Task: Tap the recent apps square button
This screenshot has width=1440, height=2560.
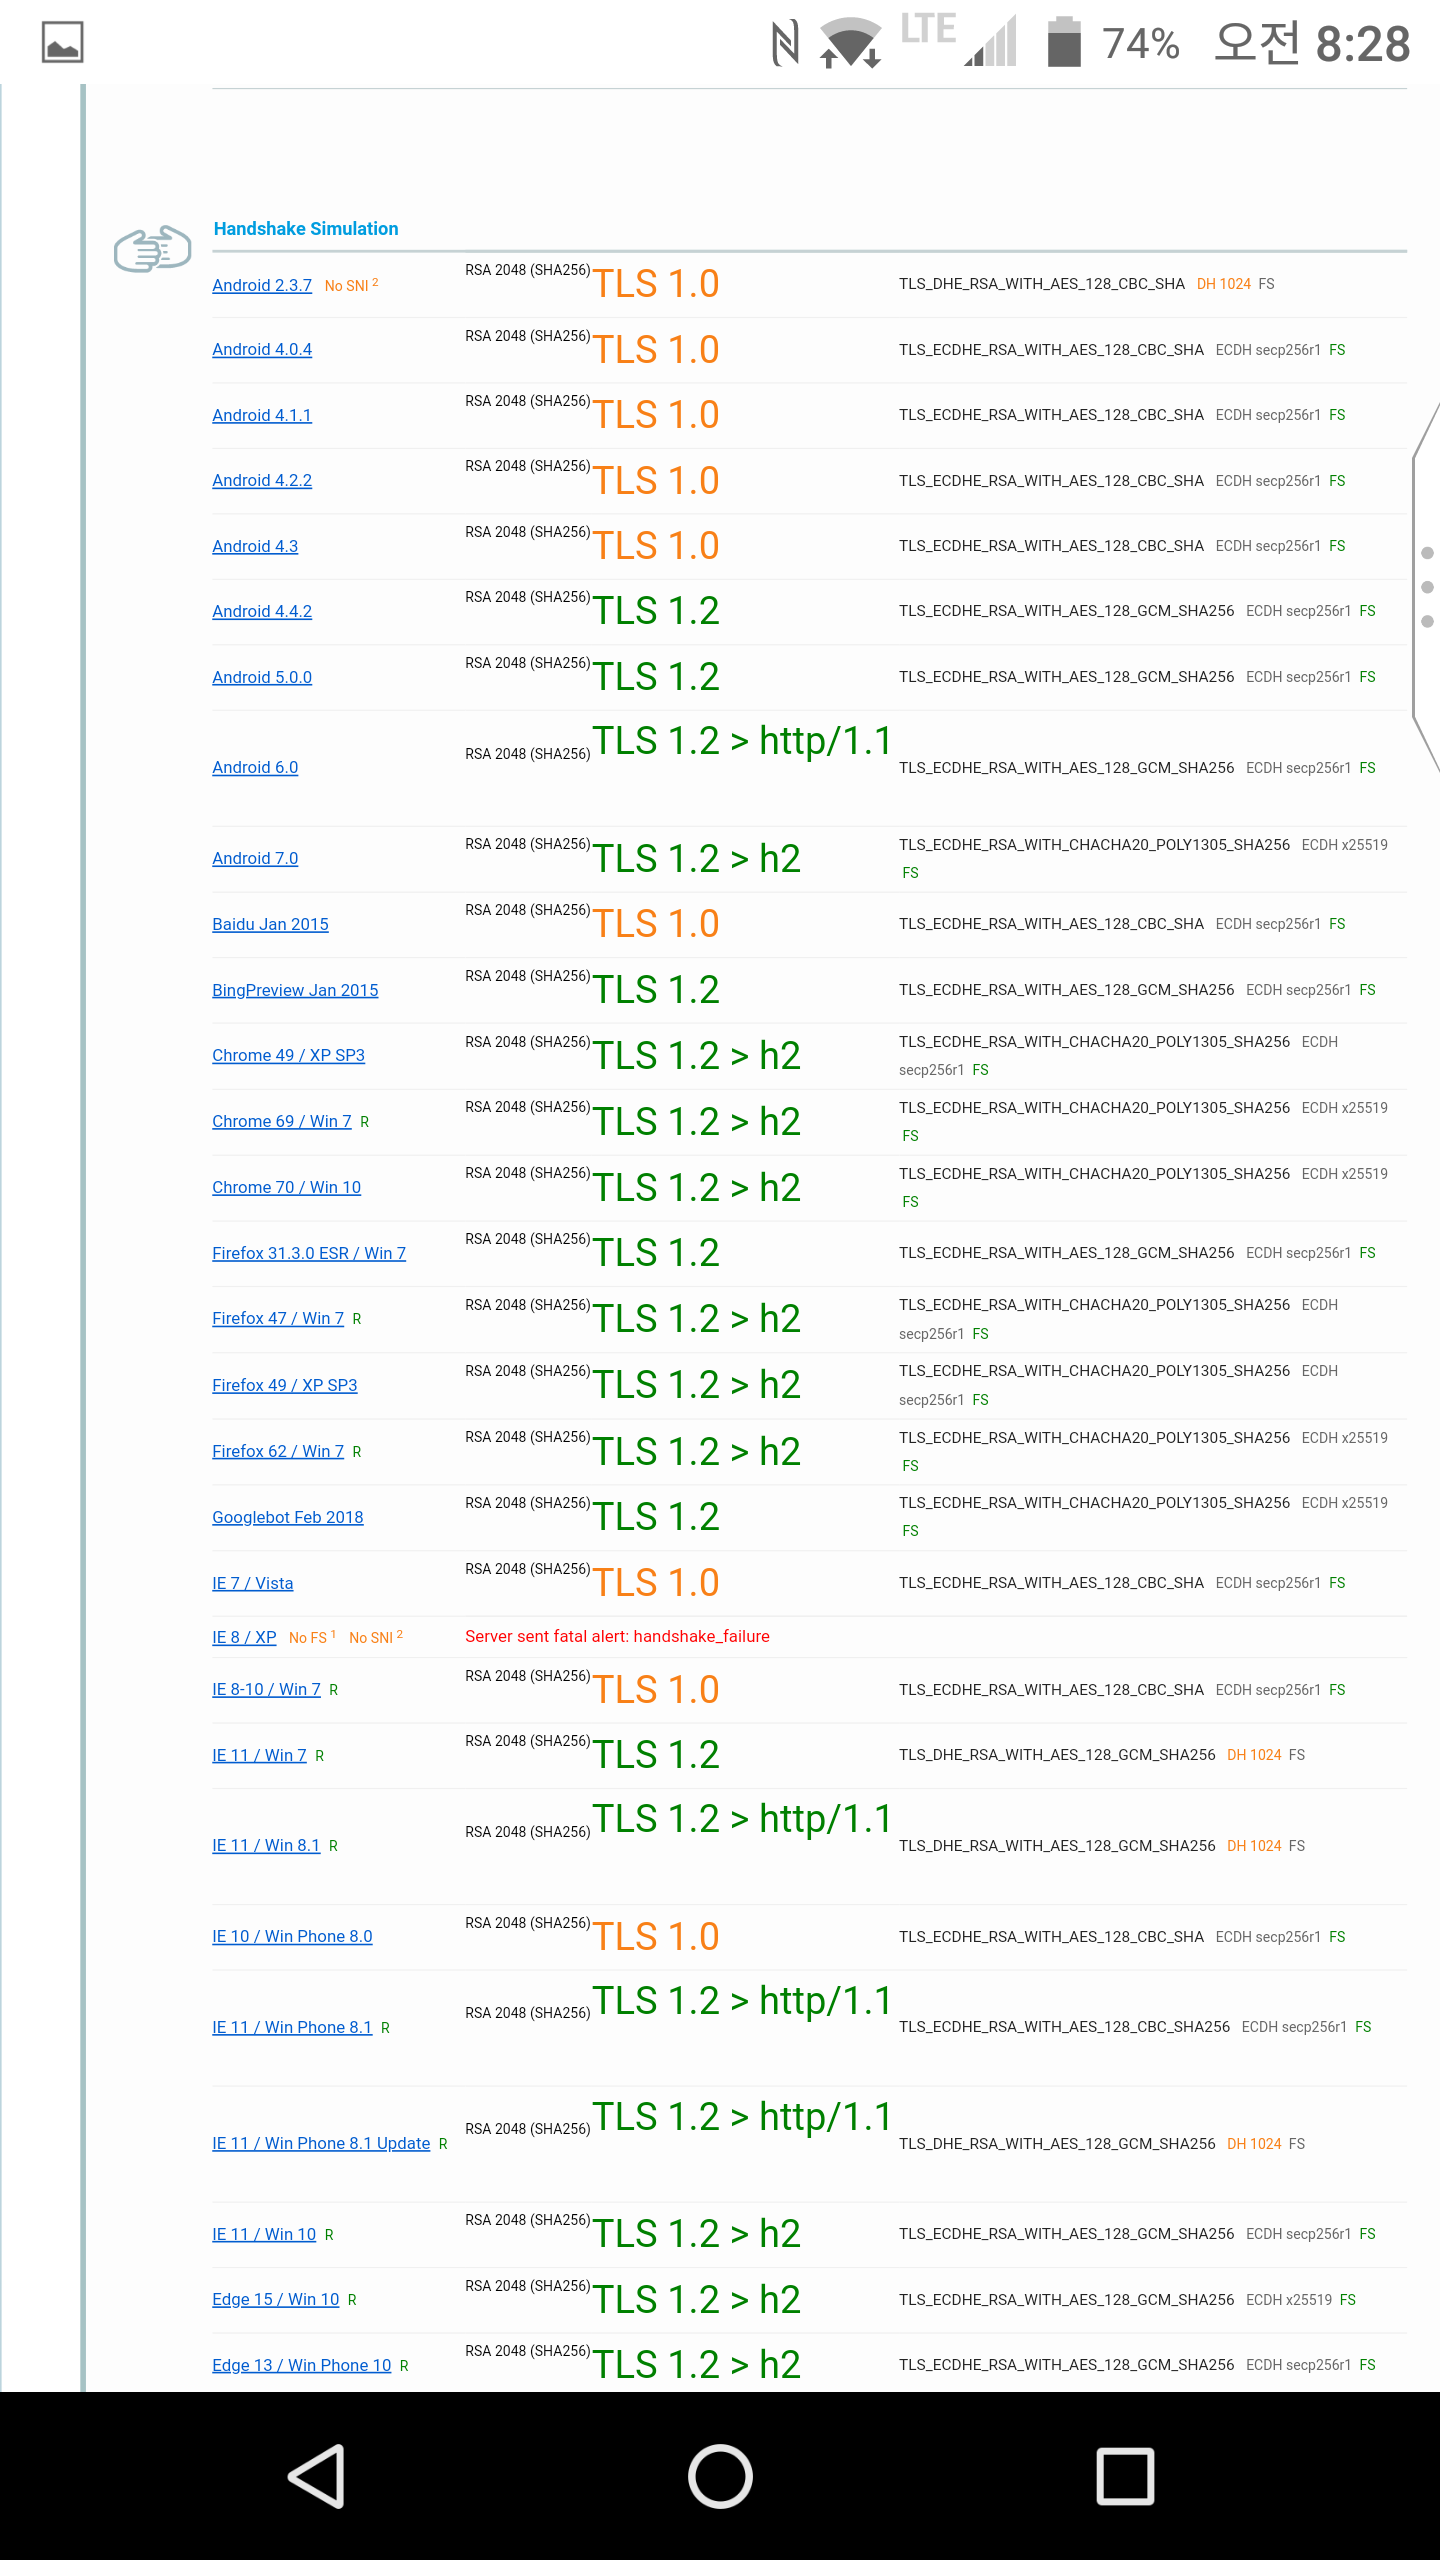Action: [1125, 2476]
